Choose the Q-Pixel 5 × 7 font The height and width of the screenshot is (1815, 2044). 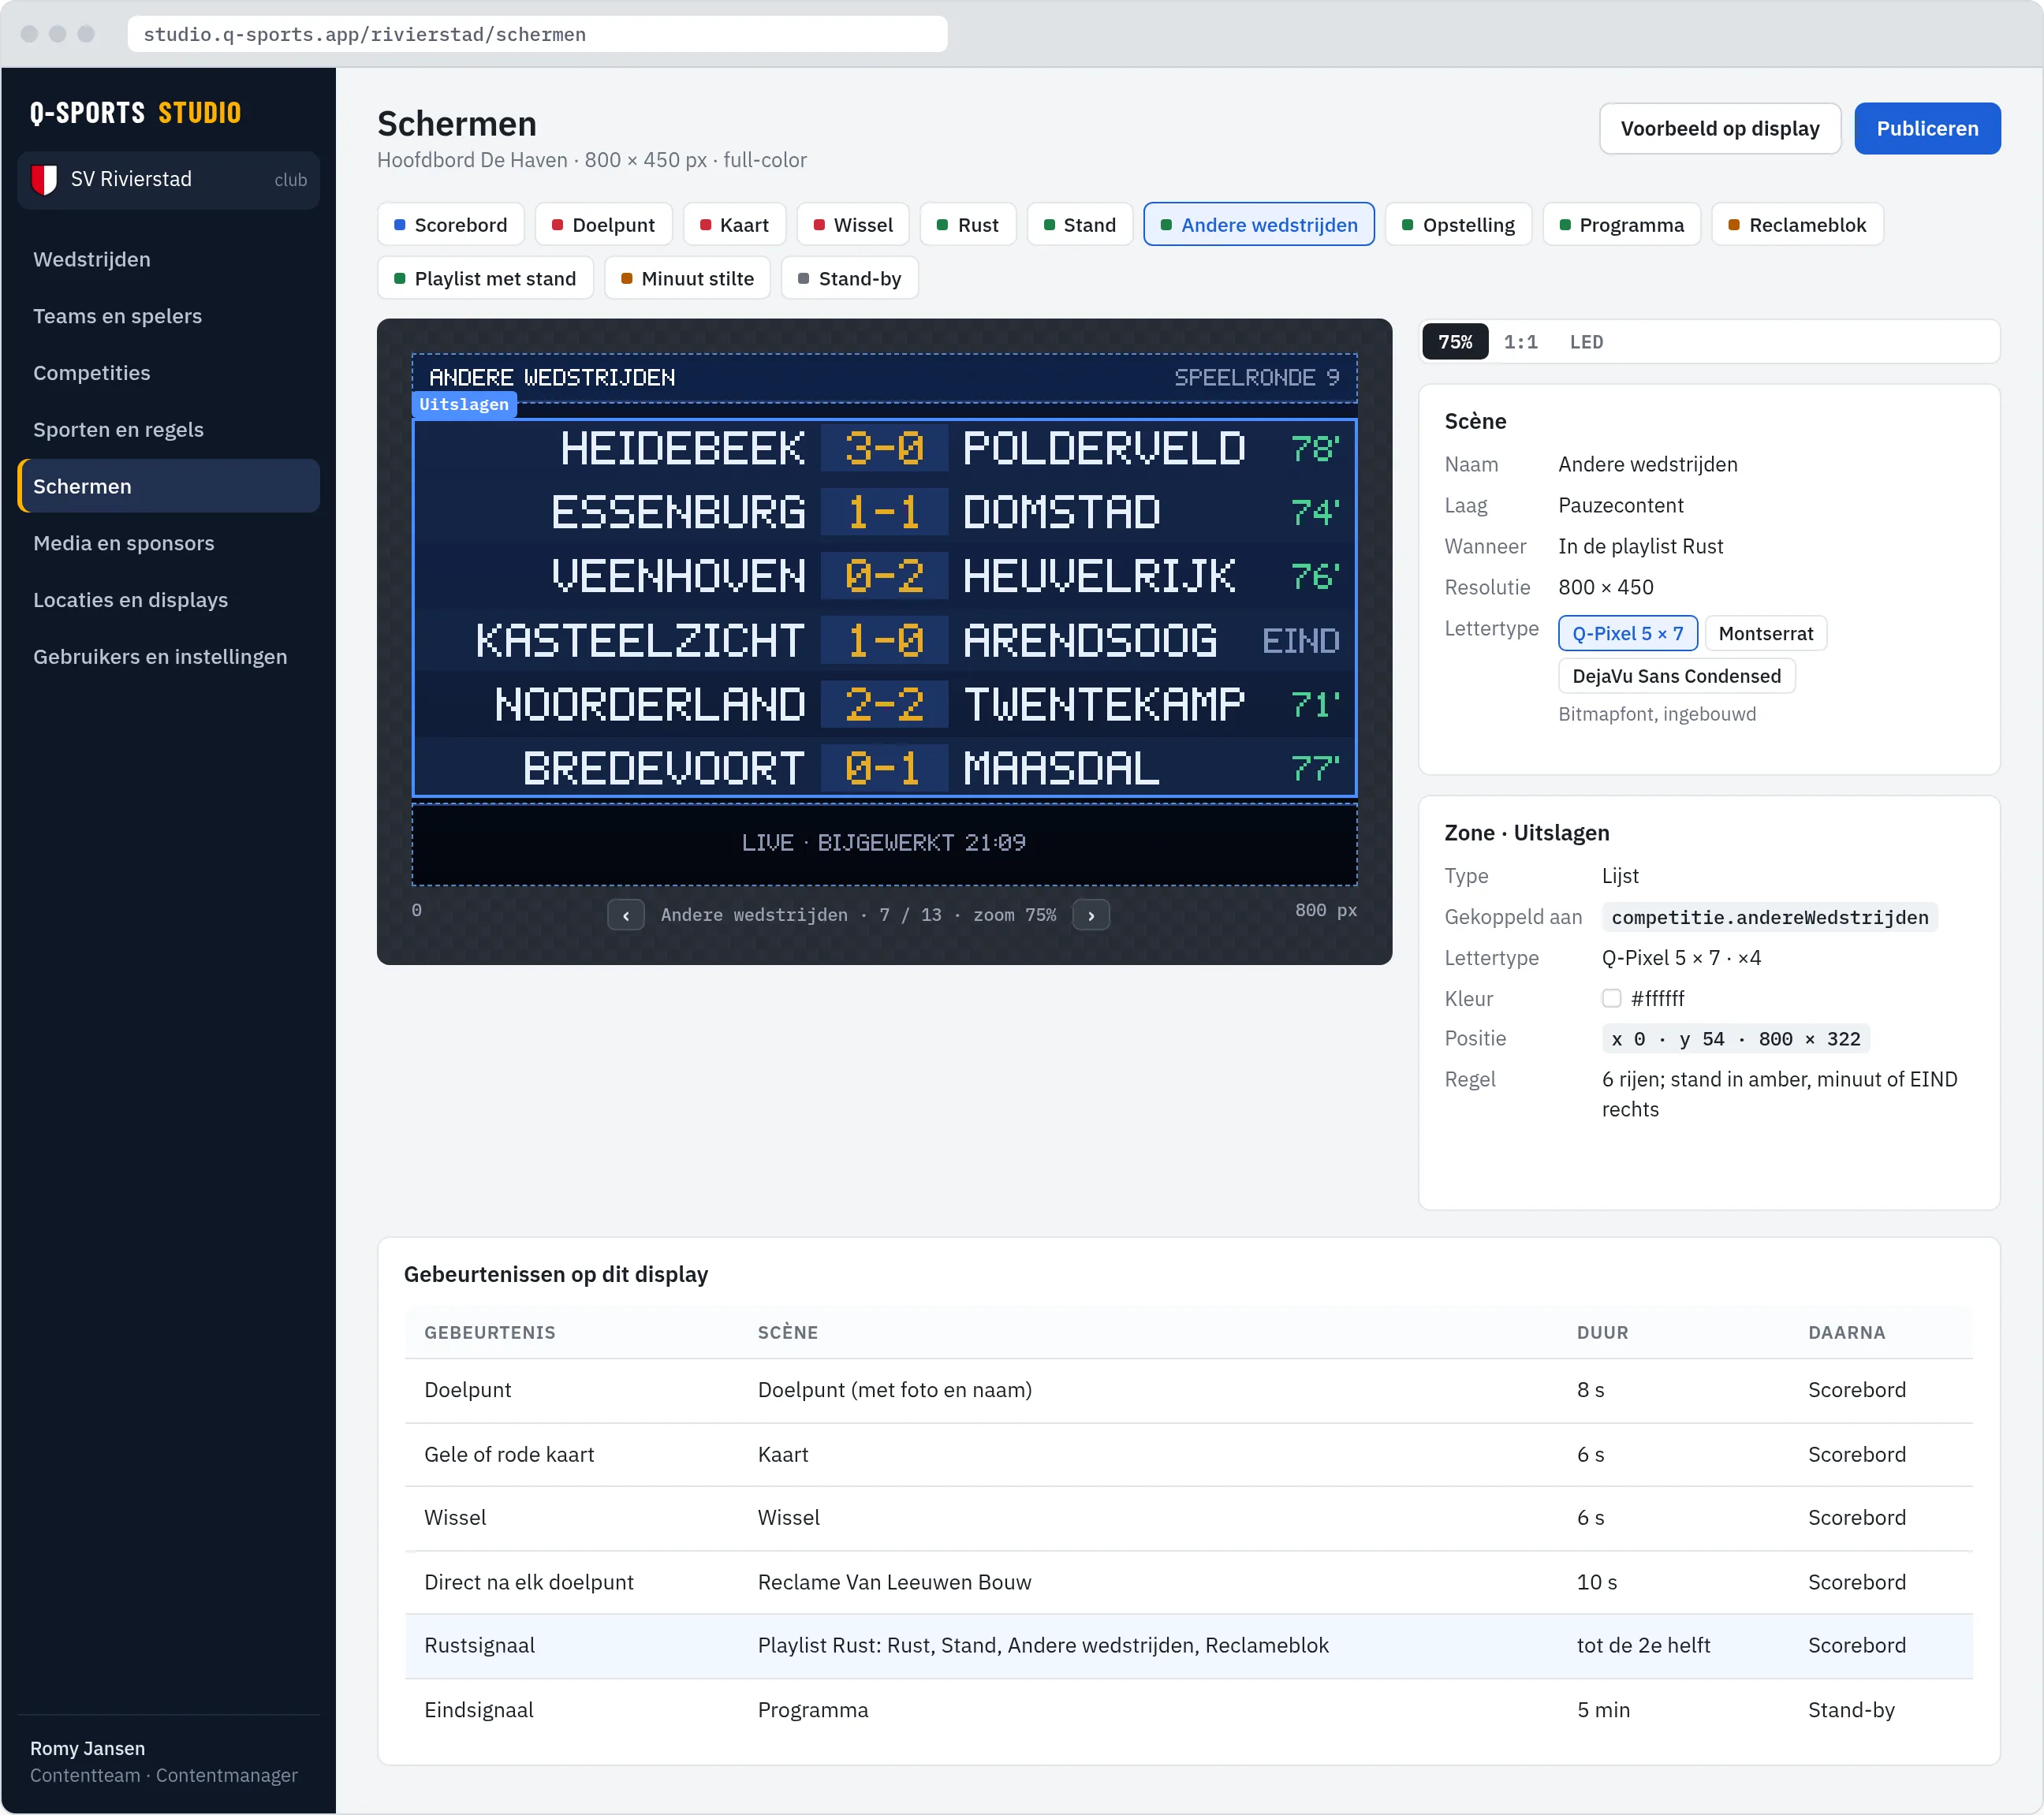coord(1628,633)
